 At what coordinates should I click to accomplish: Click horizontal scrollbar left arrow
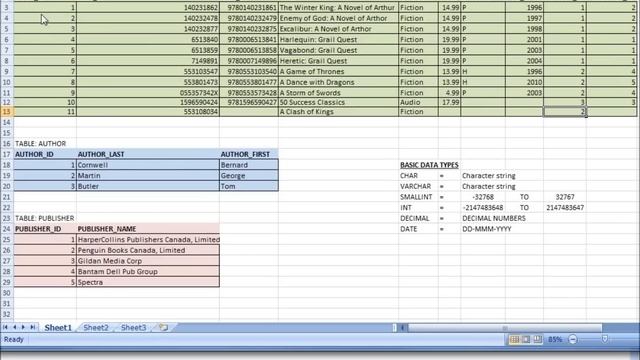point(402,328)
